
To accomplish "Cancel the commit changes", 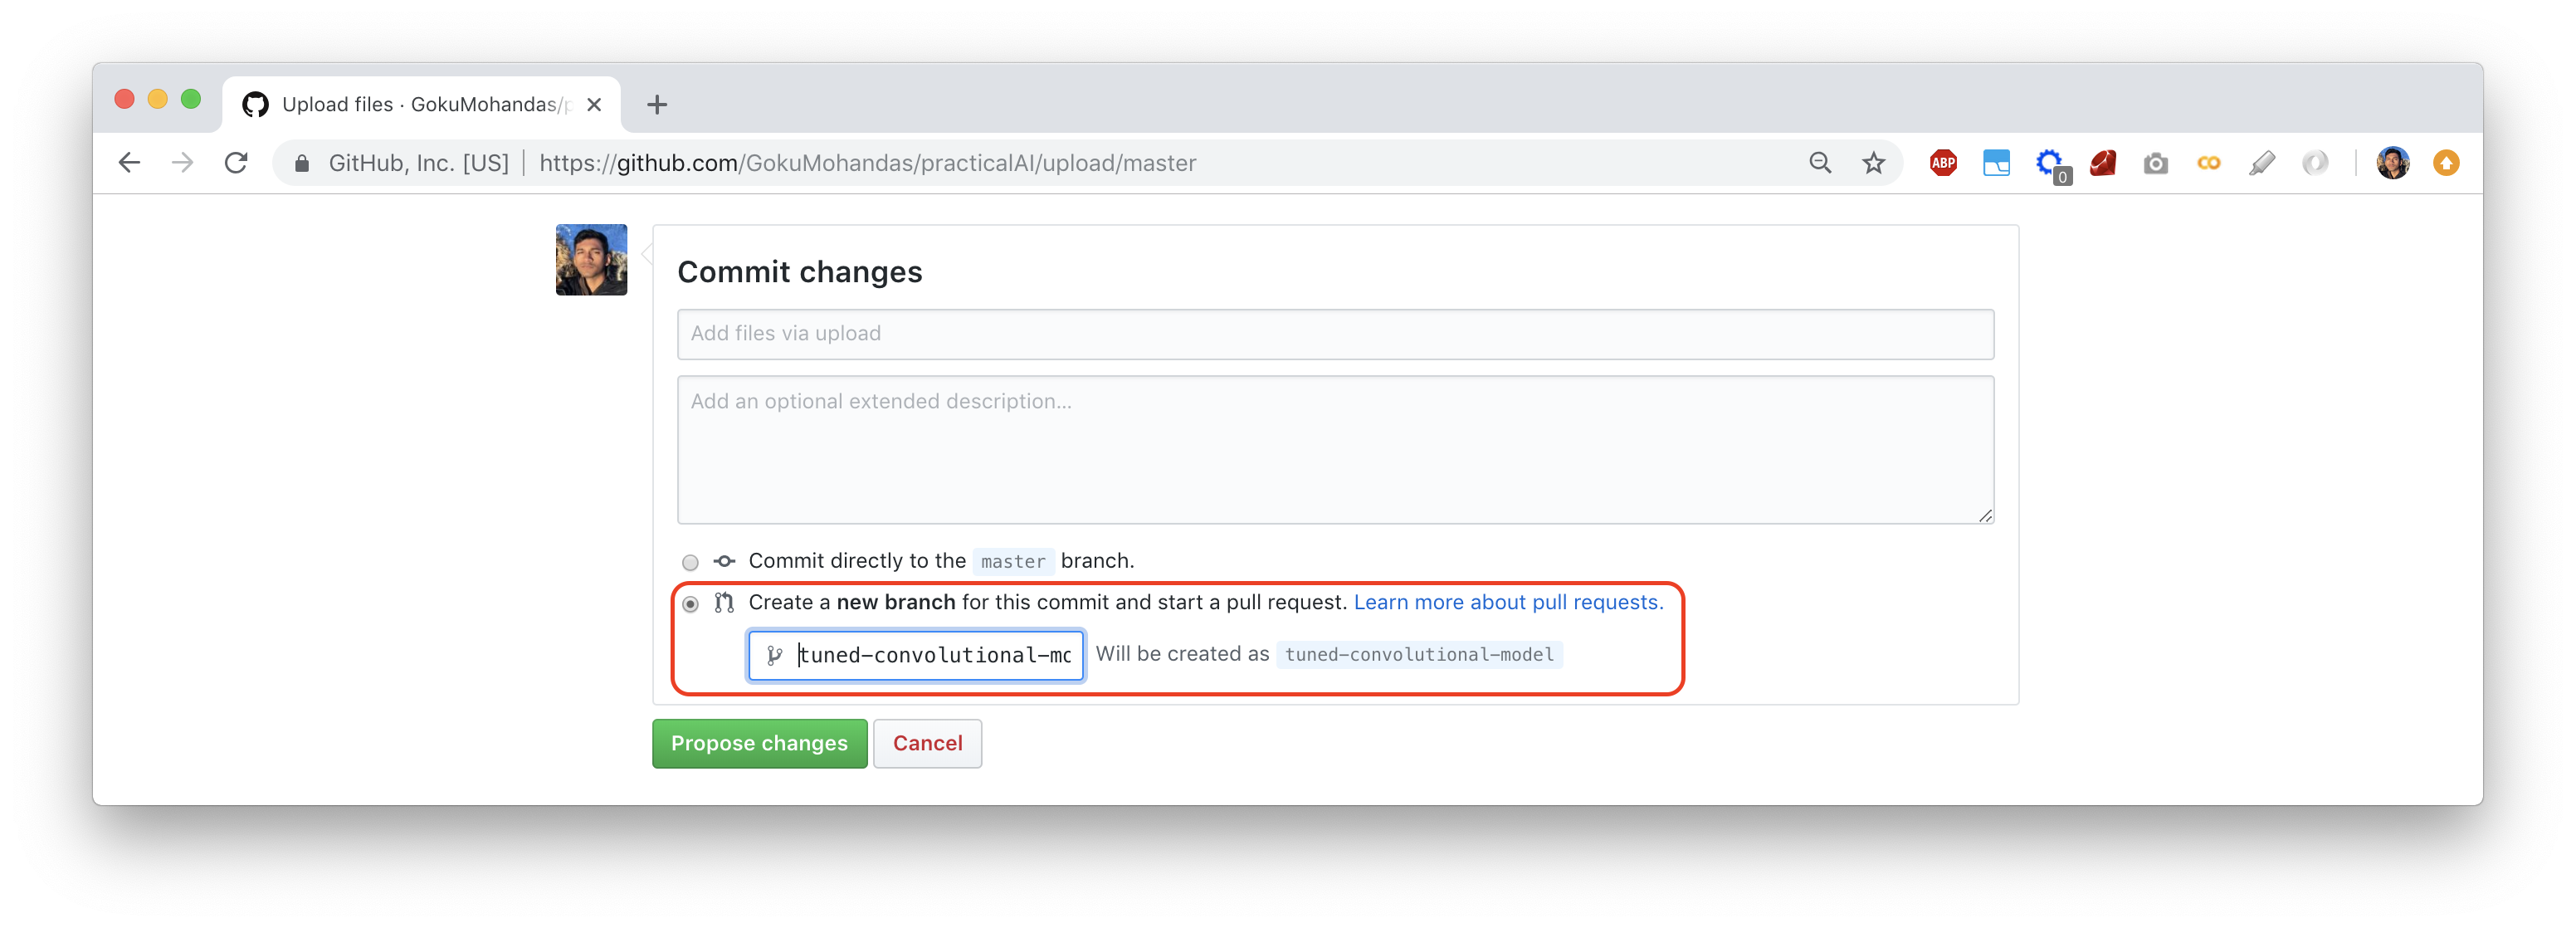I will (927, 743).
